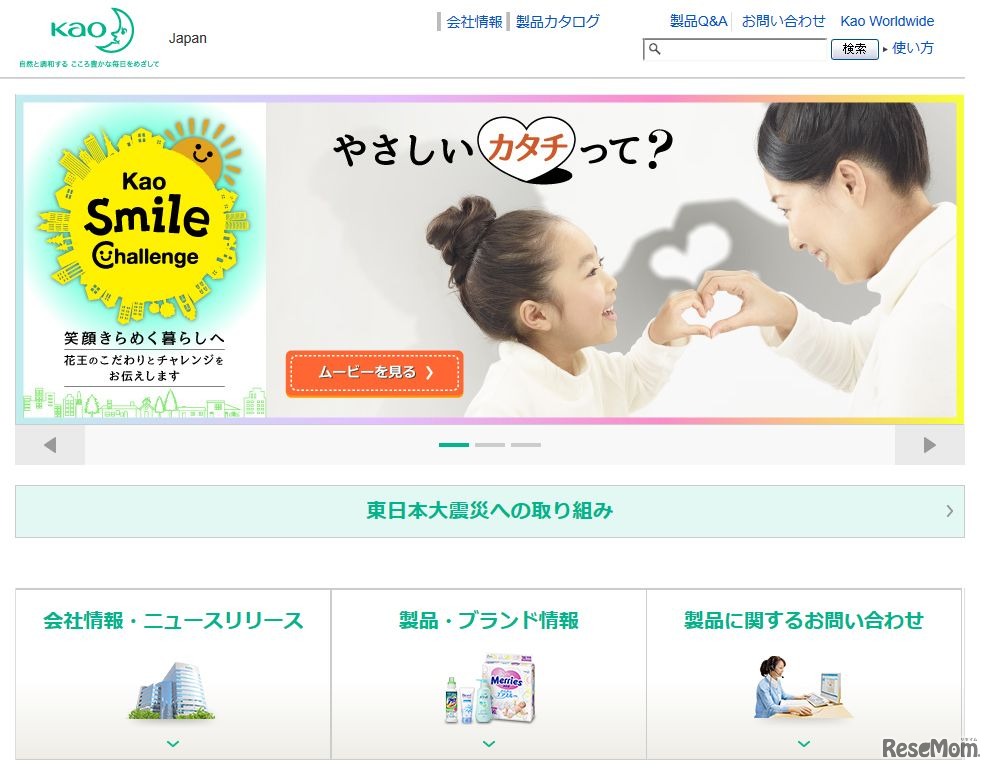Expand 会社情報・ニュースリリース with down chevron

[173, 744]
